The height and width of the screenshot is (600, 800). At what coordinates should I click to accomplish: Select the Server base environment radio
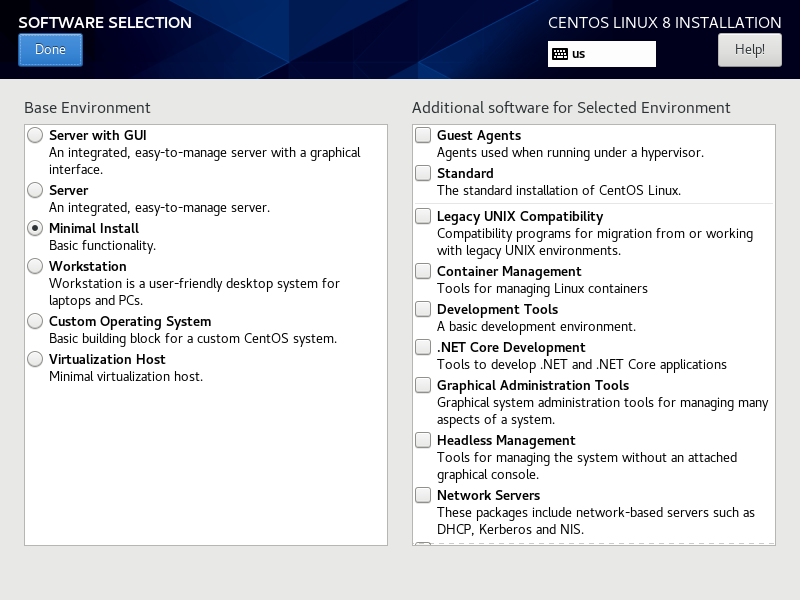point(35,190)
